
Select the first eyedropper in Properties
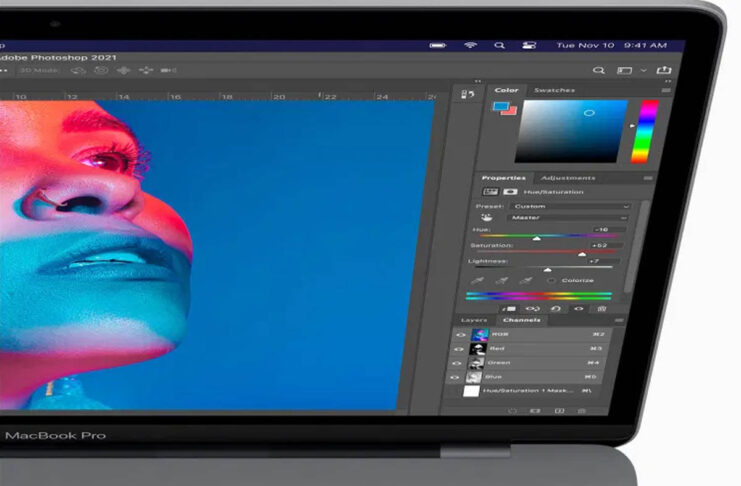[477, 281]
